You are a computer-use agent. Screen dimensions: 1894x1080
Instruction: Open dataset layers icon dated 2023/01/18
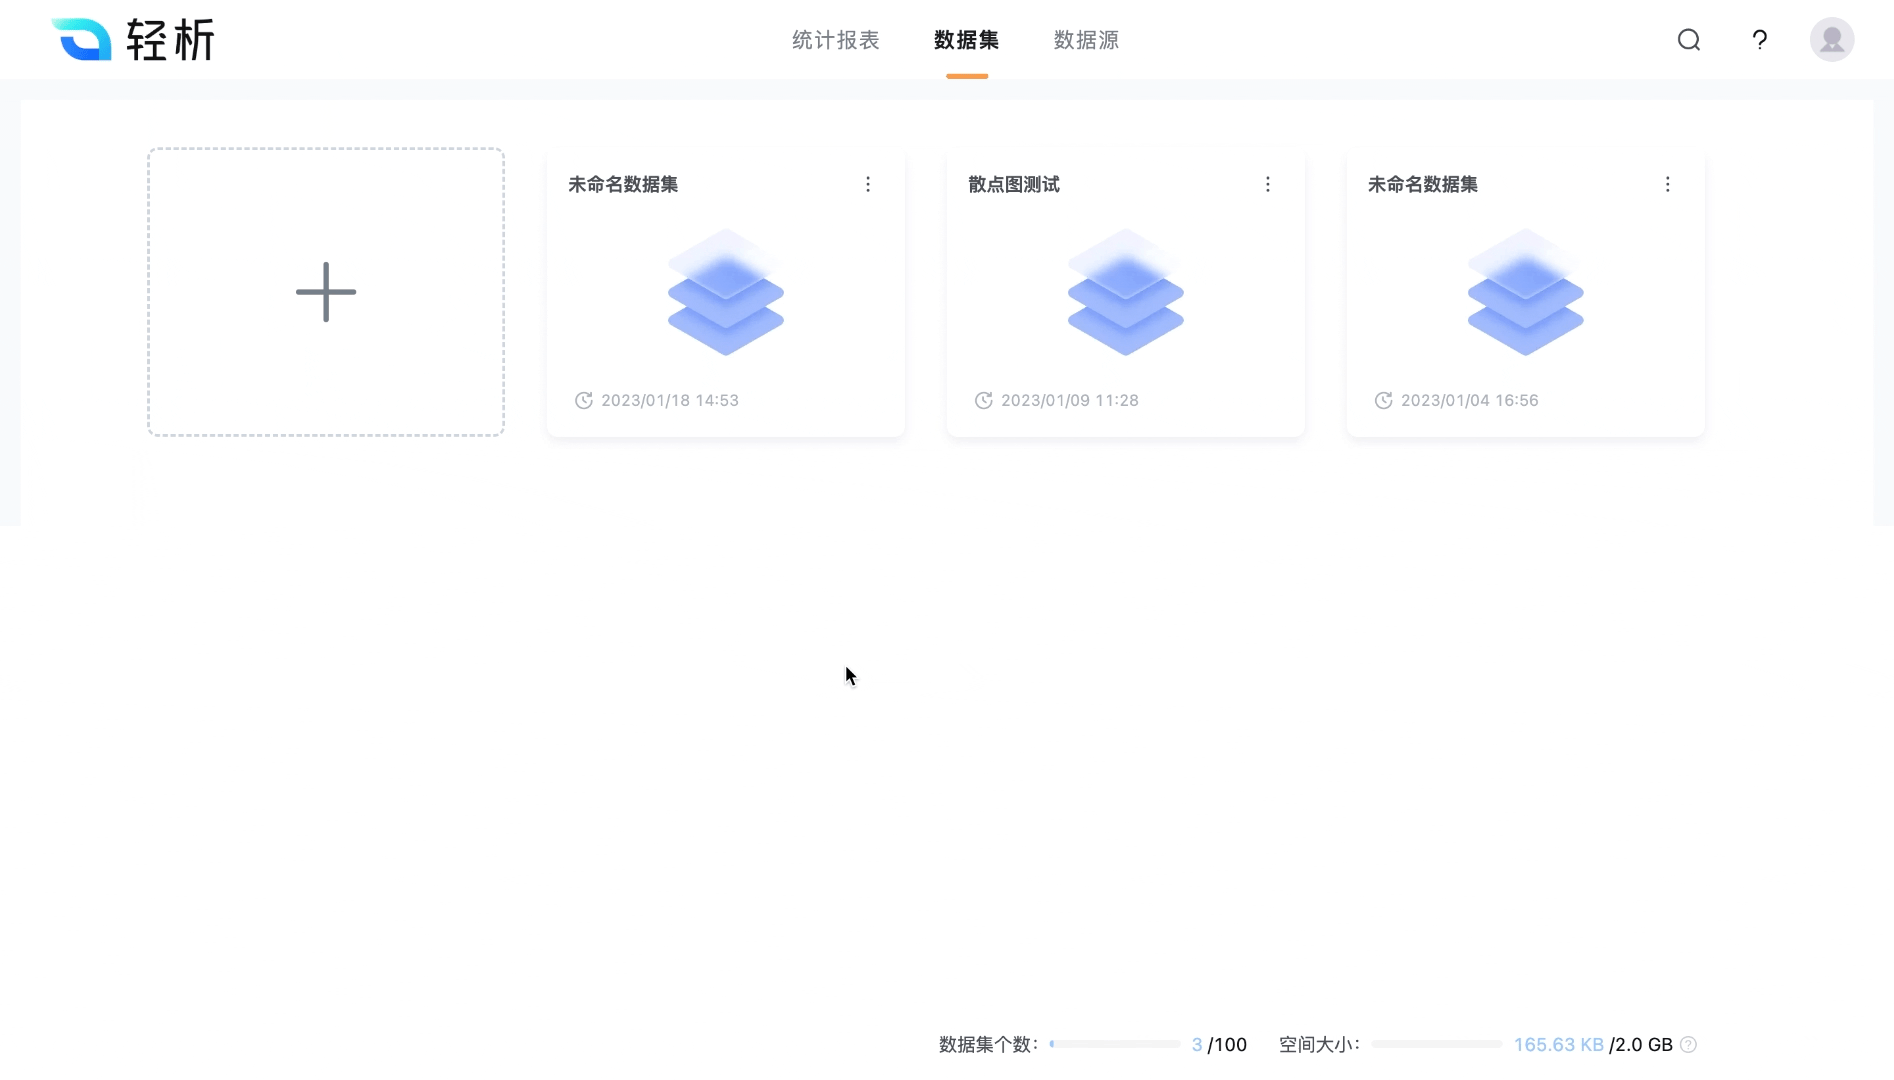726,292
